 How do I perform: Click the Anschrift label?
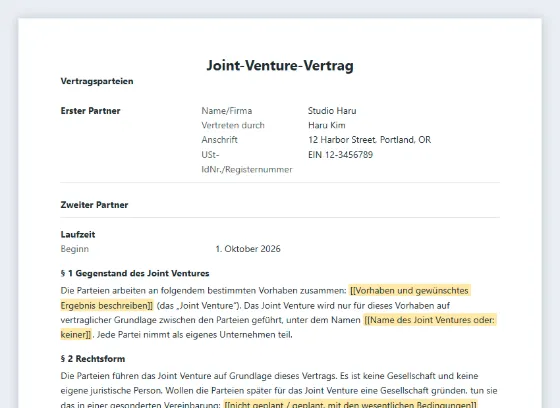tap(219, 140)
